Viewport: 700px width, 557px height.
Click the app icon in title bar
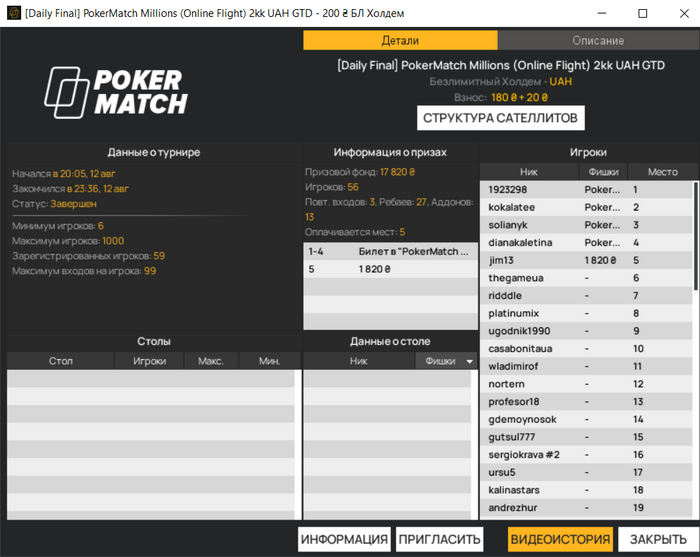(14, 13)
